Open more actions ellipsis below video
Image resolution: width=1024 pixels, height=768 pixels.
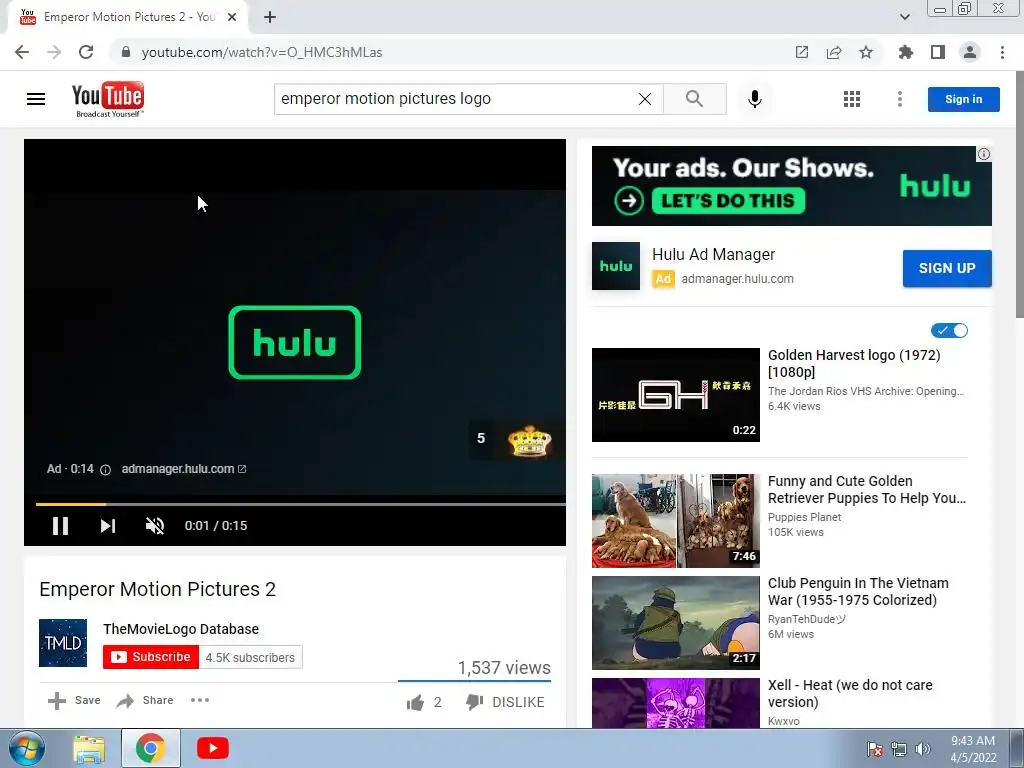[x=200, y=700]
